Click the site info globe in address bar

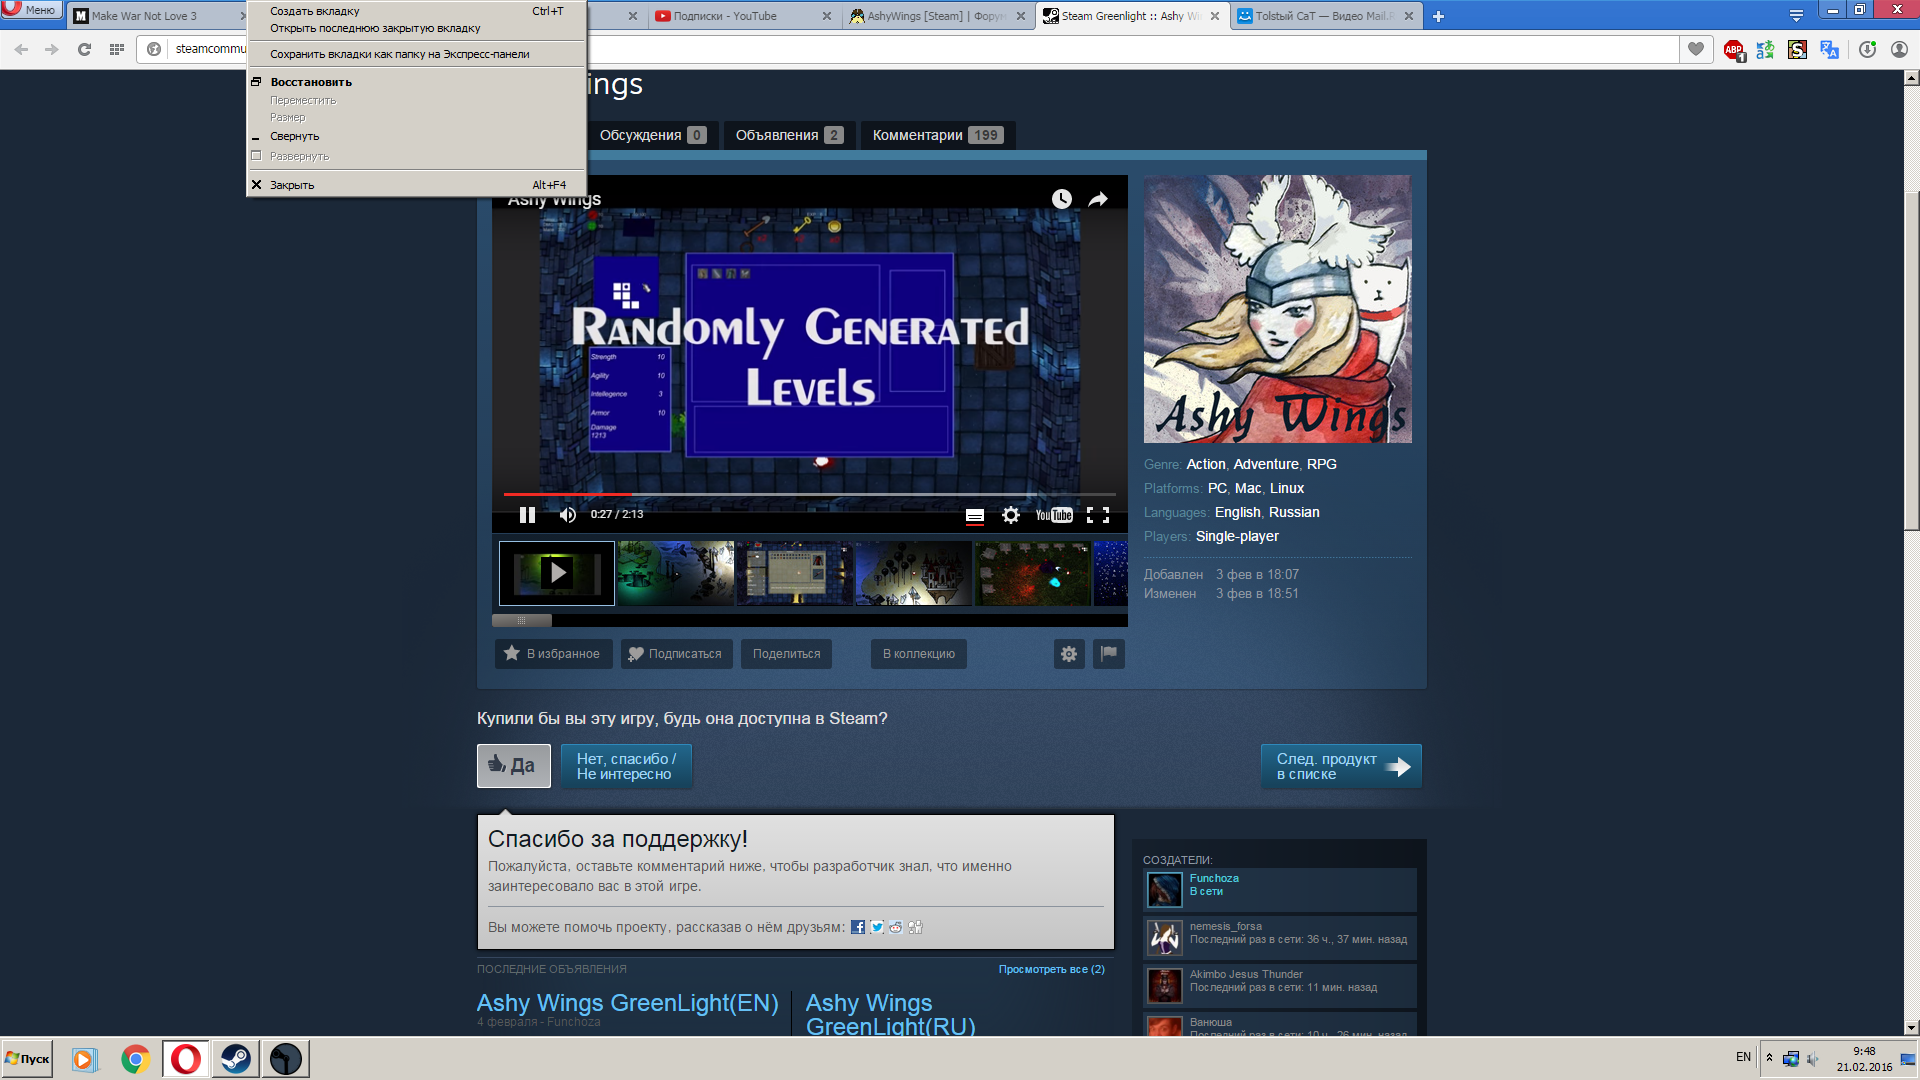154,49
